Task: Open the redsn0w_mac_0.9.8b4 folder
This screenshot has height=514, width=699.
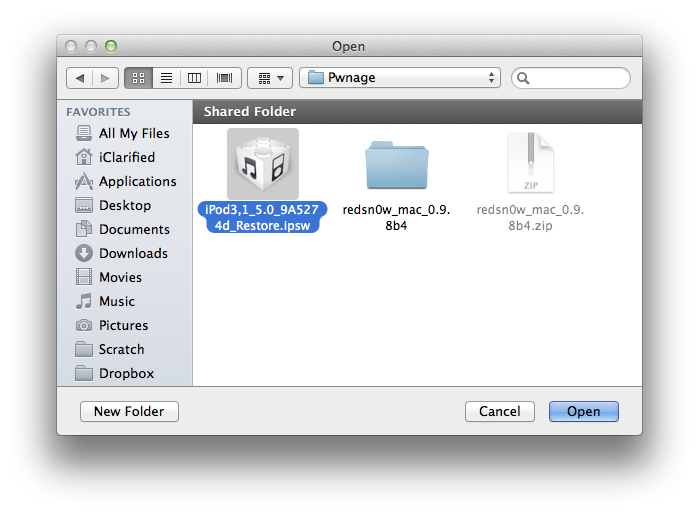Action: (x=397, y=165)
